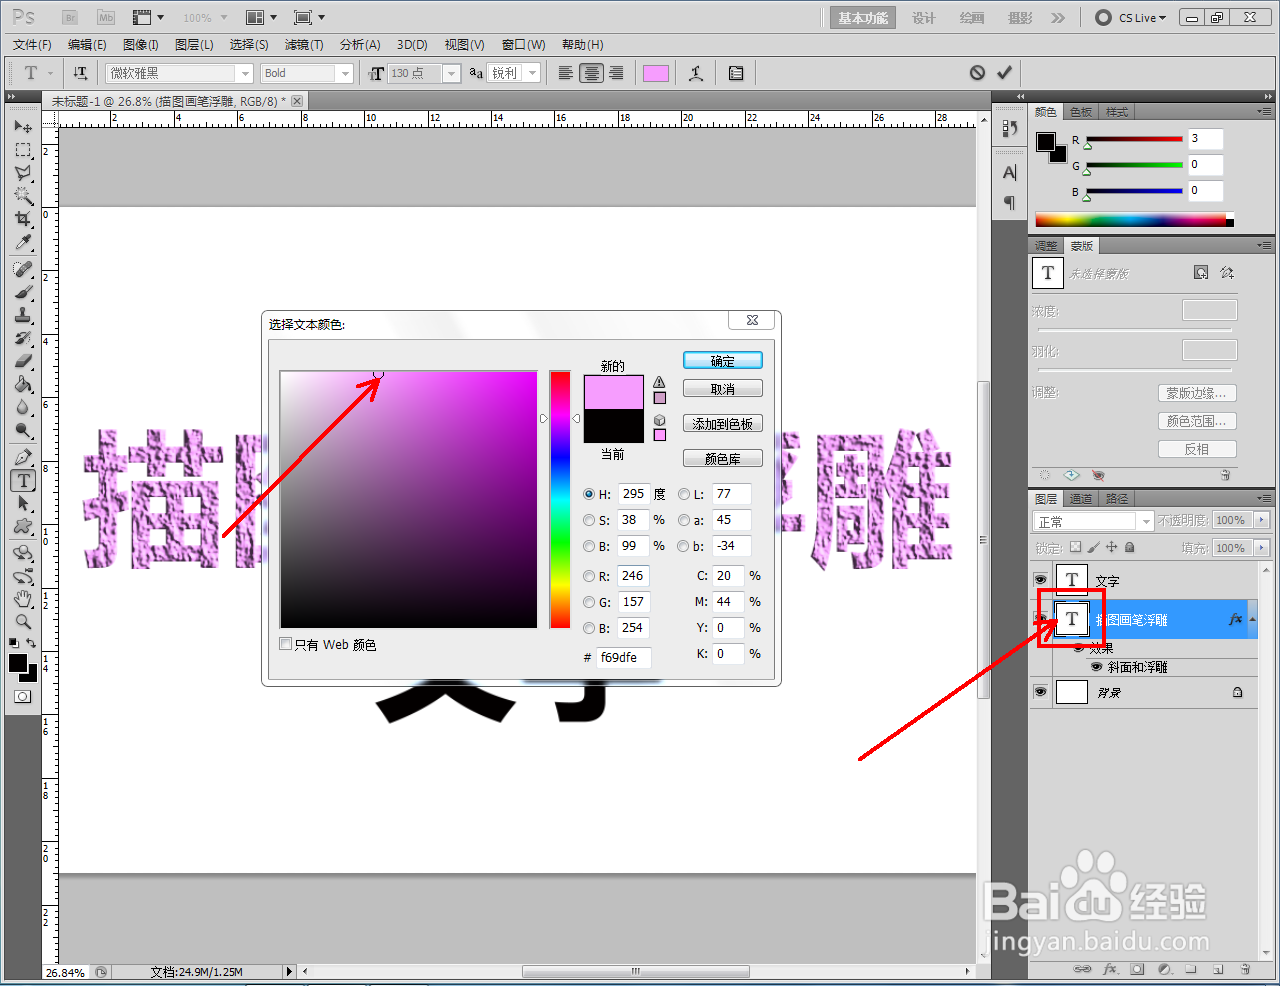
Task: Select the Clone Stamp tool
Action: 23,316
